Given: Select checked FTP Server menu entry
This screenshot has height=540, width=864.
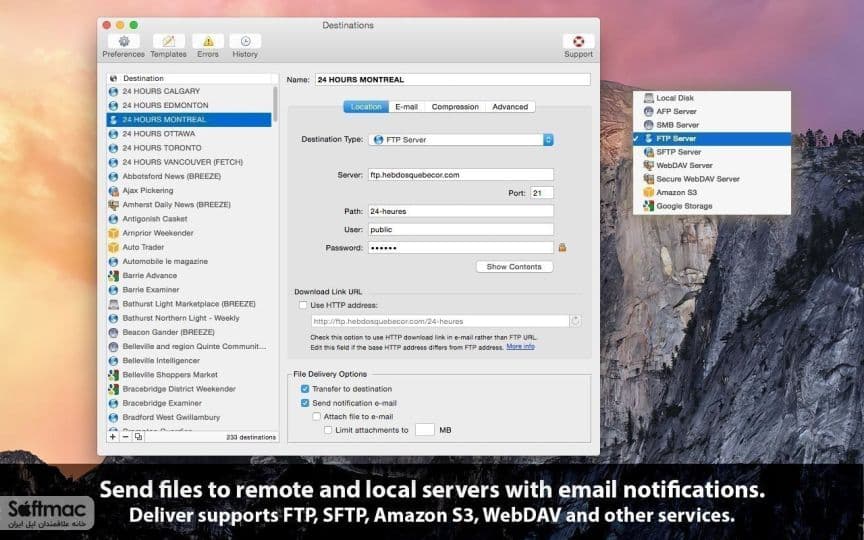Looking at the screenshot, I should pyautogui.click(x=711, y=138).
